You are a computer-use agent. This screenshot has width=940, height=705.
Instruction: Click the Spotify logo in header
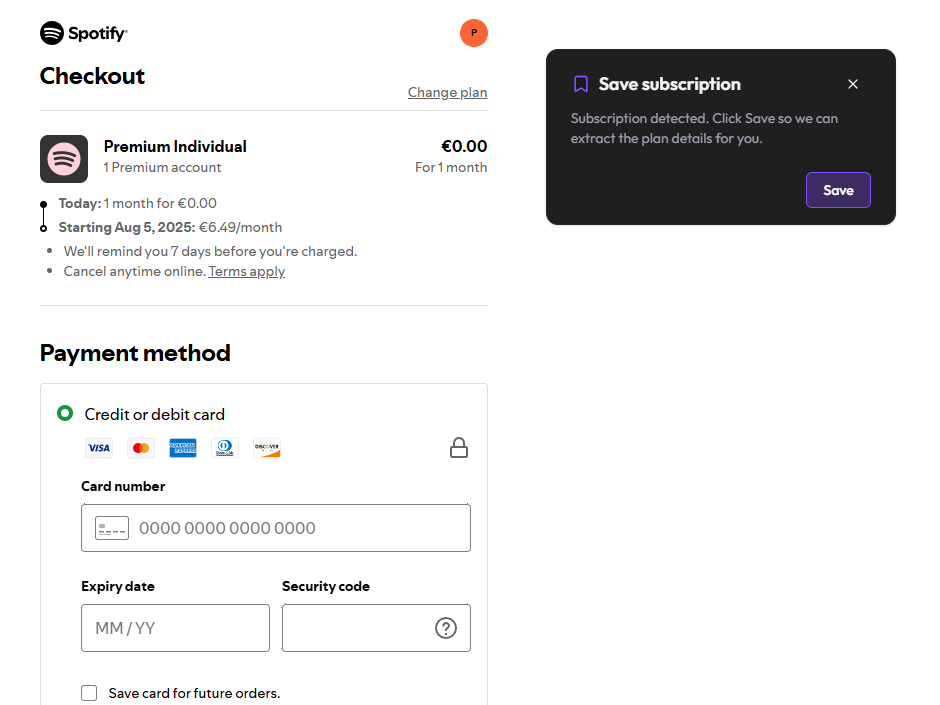[x=84, y=33]
